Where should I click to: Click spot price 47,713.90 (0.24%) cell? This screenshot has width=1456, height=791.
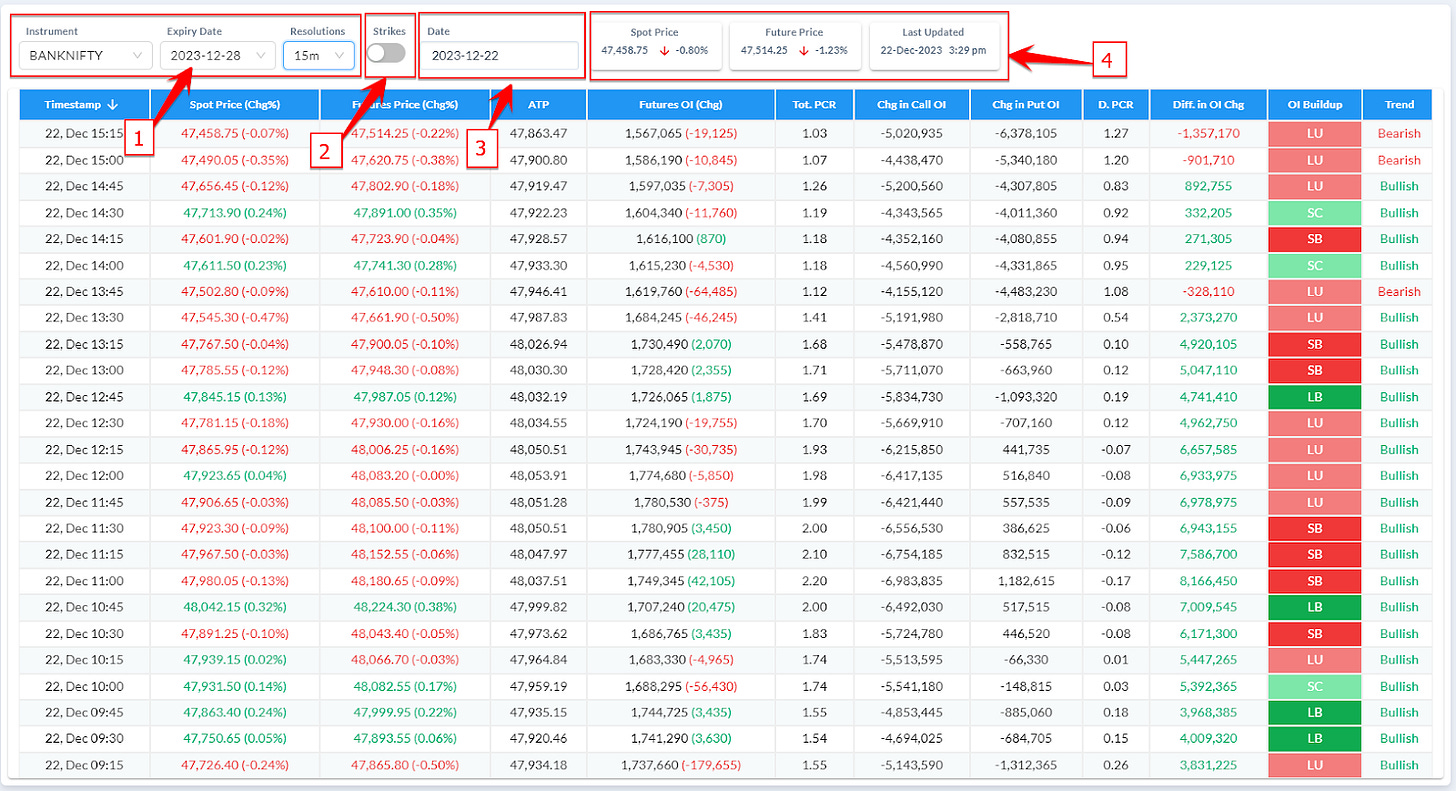(235, 212)
